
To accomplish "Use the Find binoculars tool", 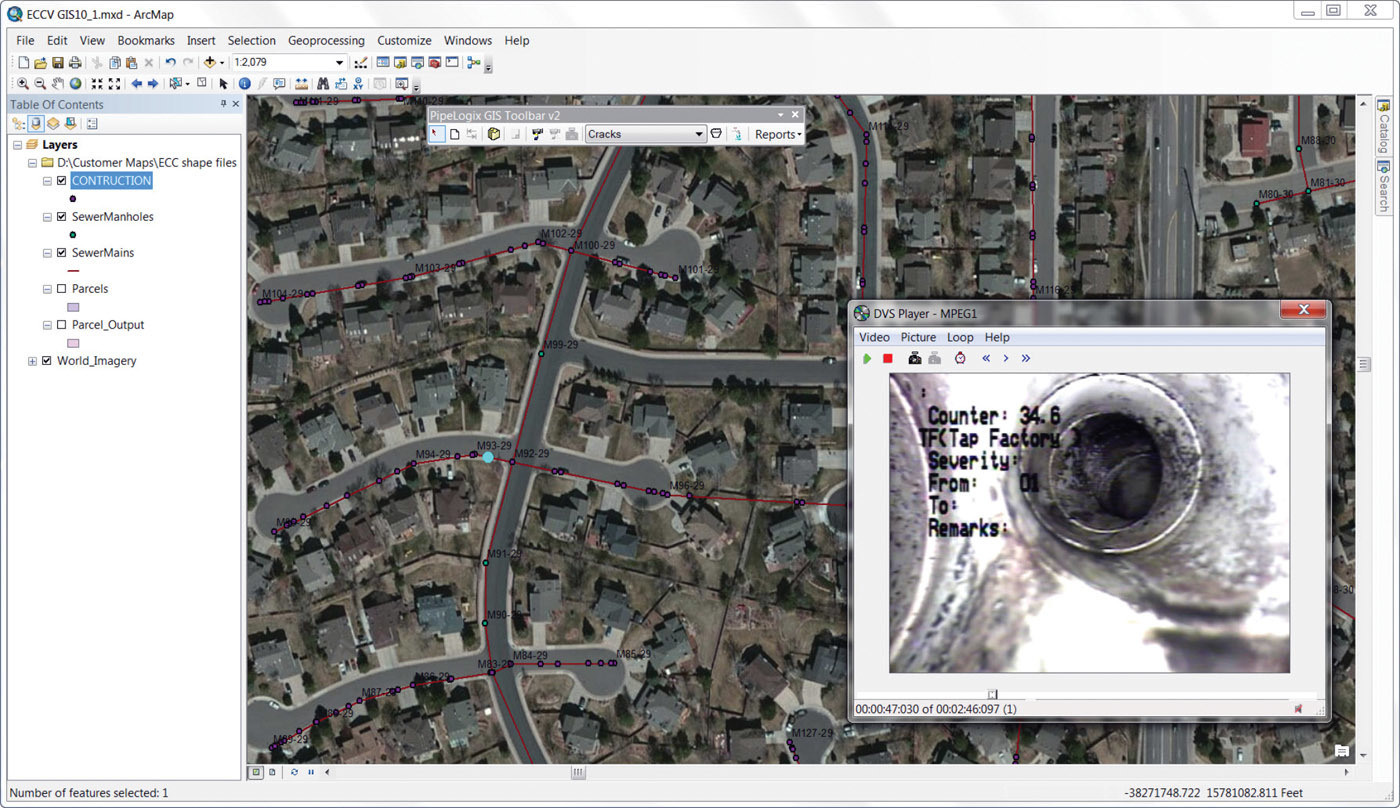I will [x=323, y=84].
